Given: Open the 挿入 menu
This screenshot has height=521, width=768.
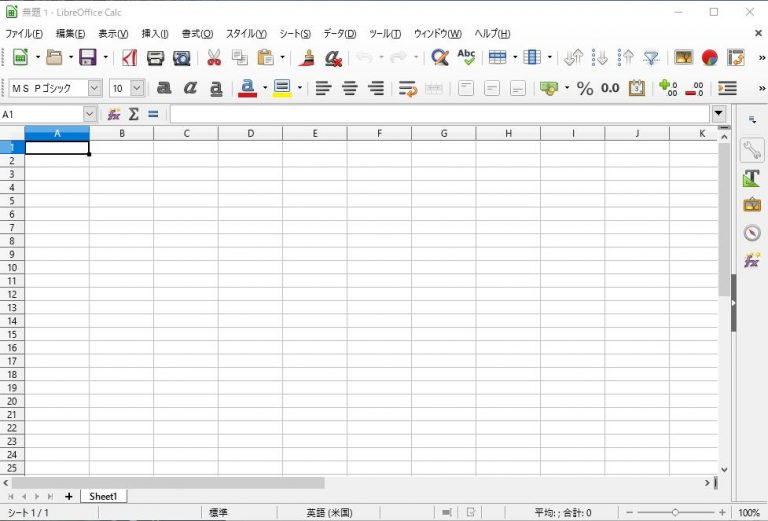Looking at the screenshot, I should tap(155, 34).
